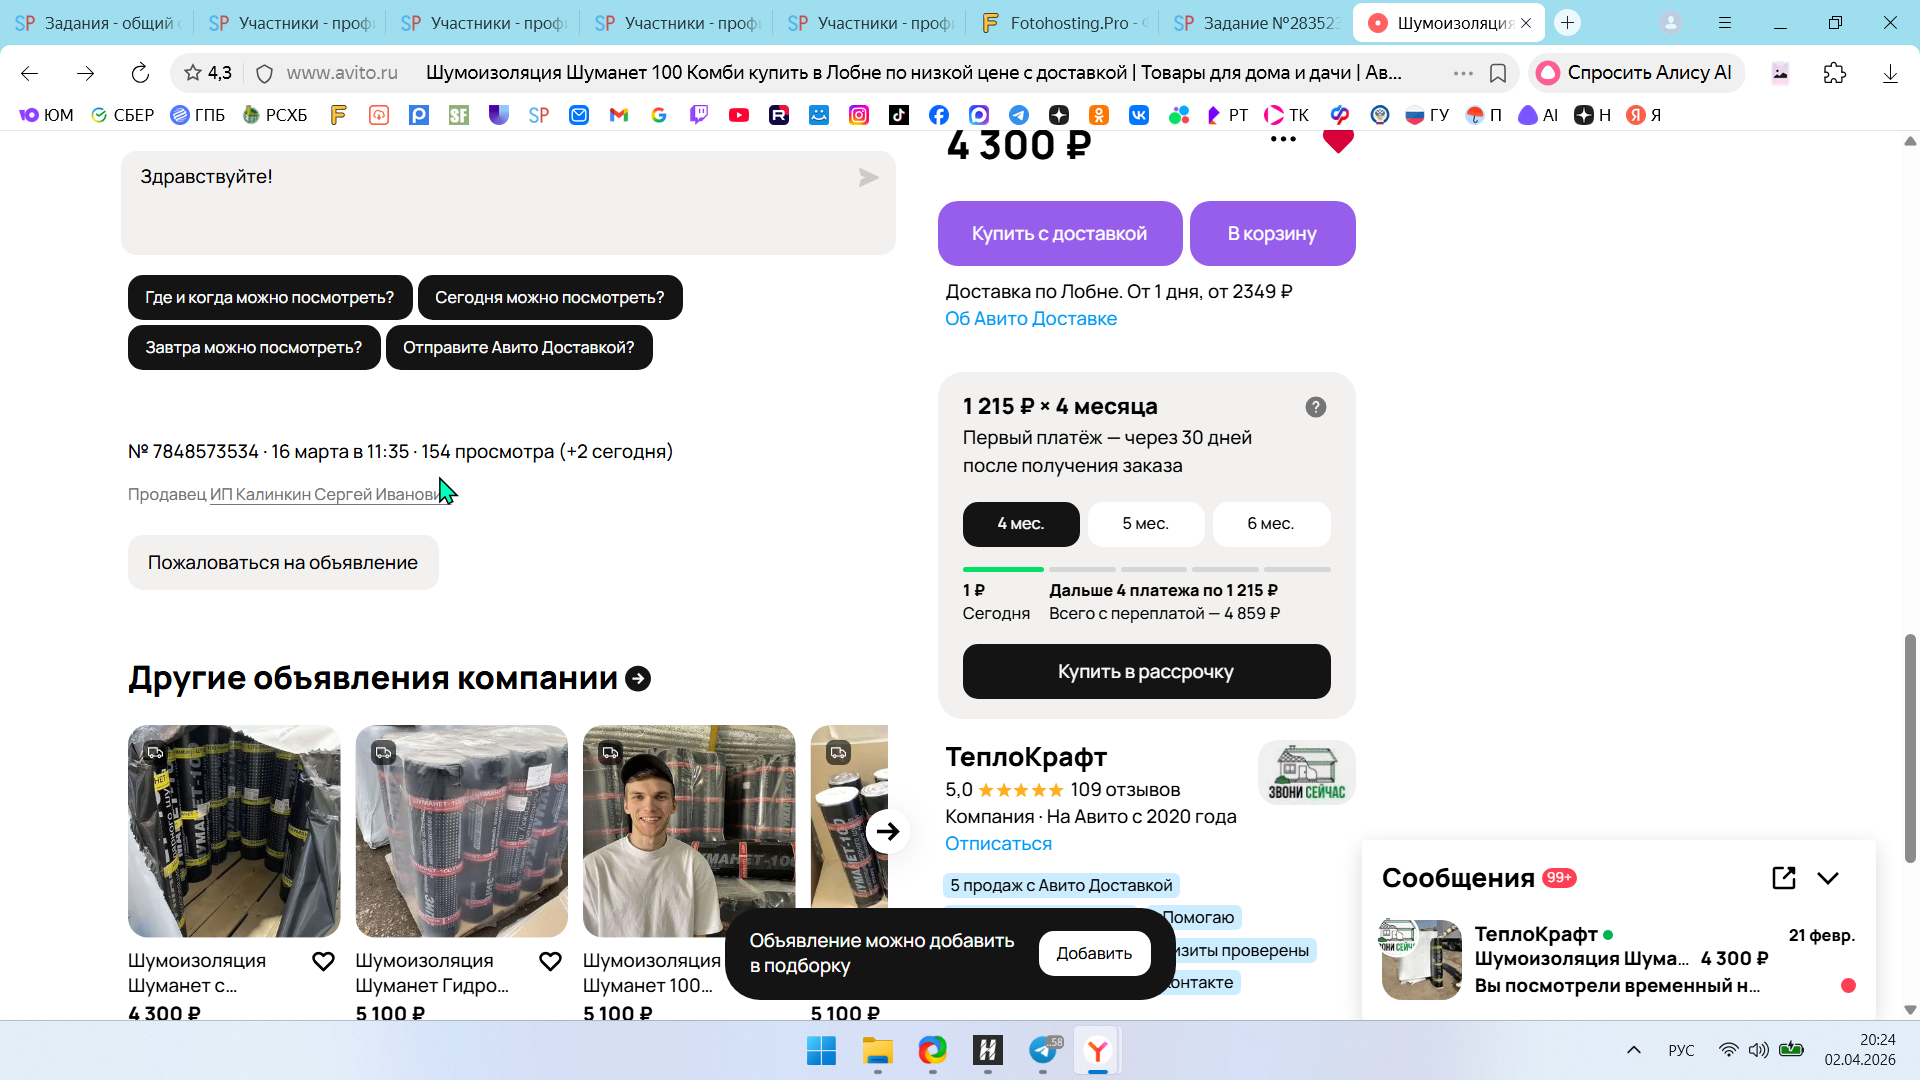Favorite the Шуманет Гидро listing heart

550,961
